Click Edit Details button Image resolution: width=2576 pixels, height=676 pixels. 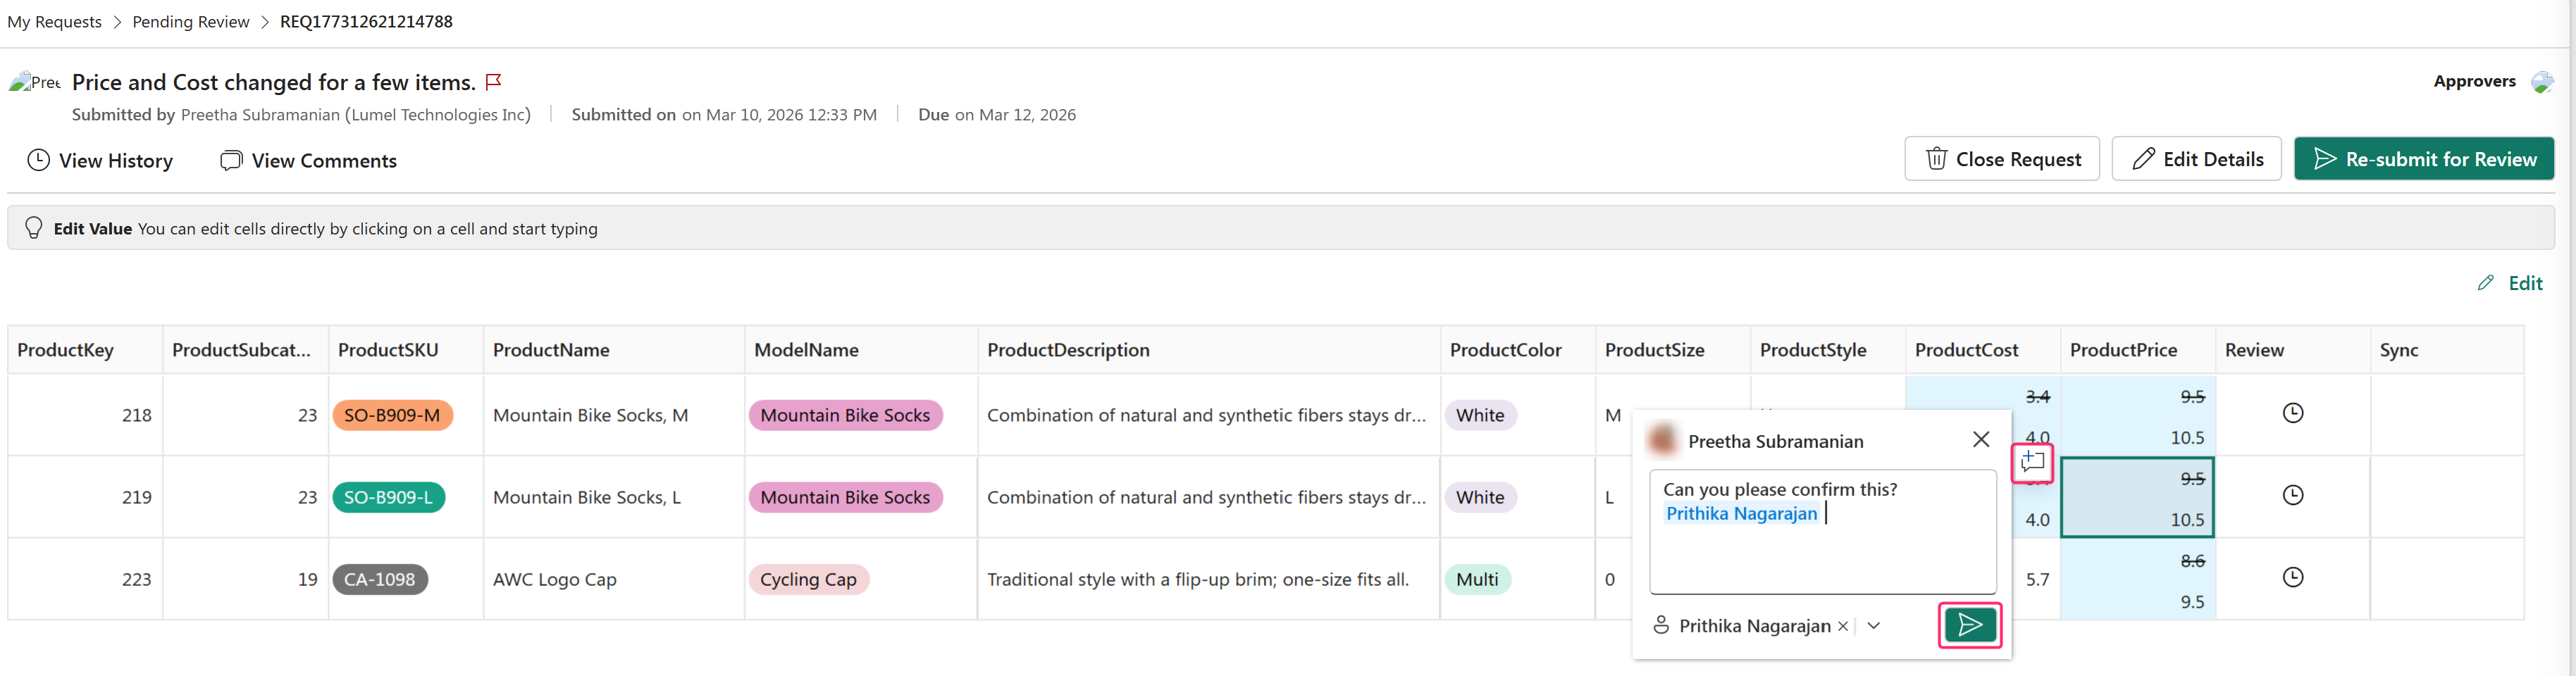pos(2196,159)
